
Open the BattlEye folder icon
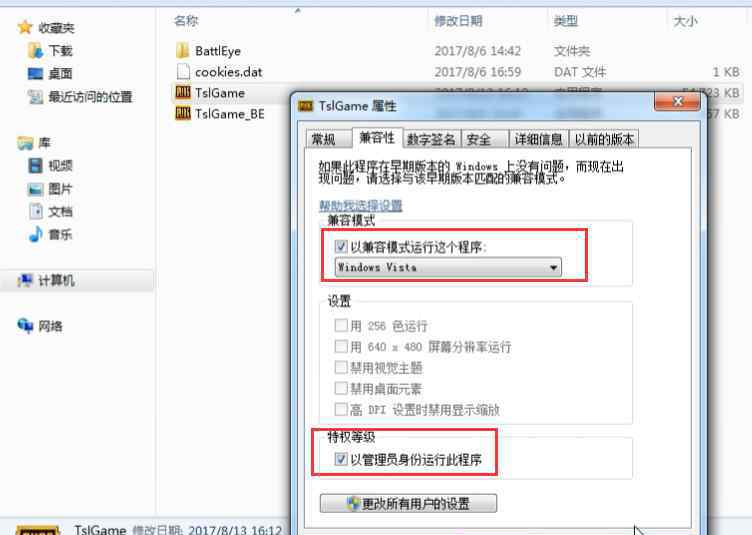pyautogui.click(x=183, y=50)
